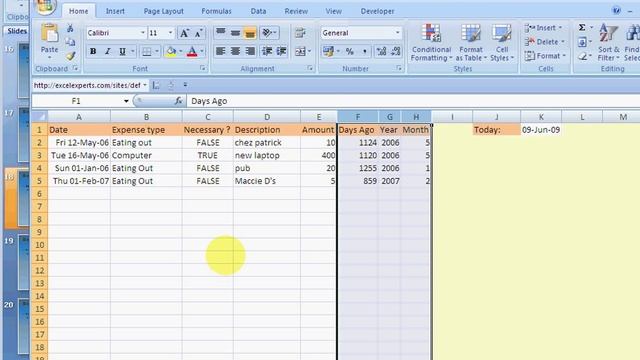Click the Select All corner button
Screen dimensions: 640x360
tap(40, 117)
